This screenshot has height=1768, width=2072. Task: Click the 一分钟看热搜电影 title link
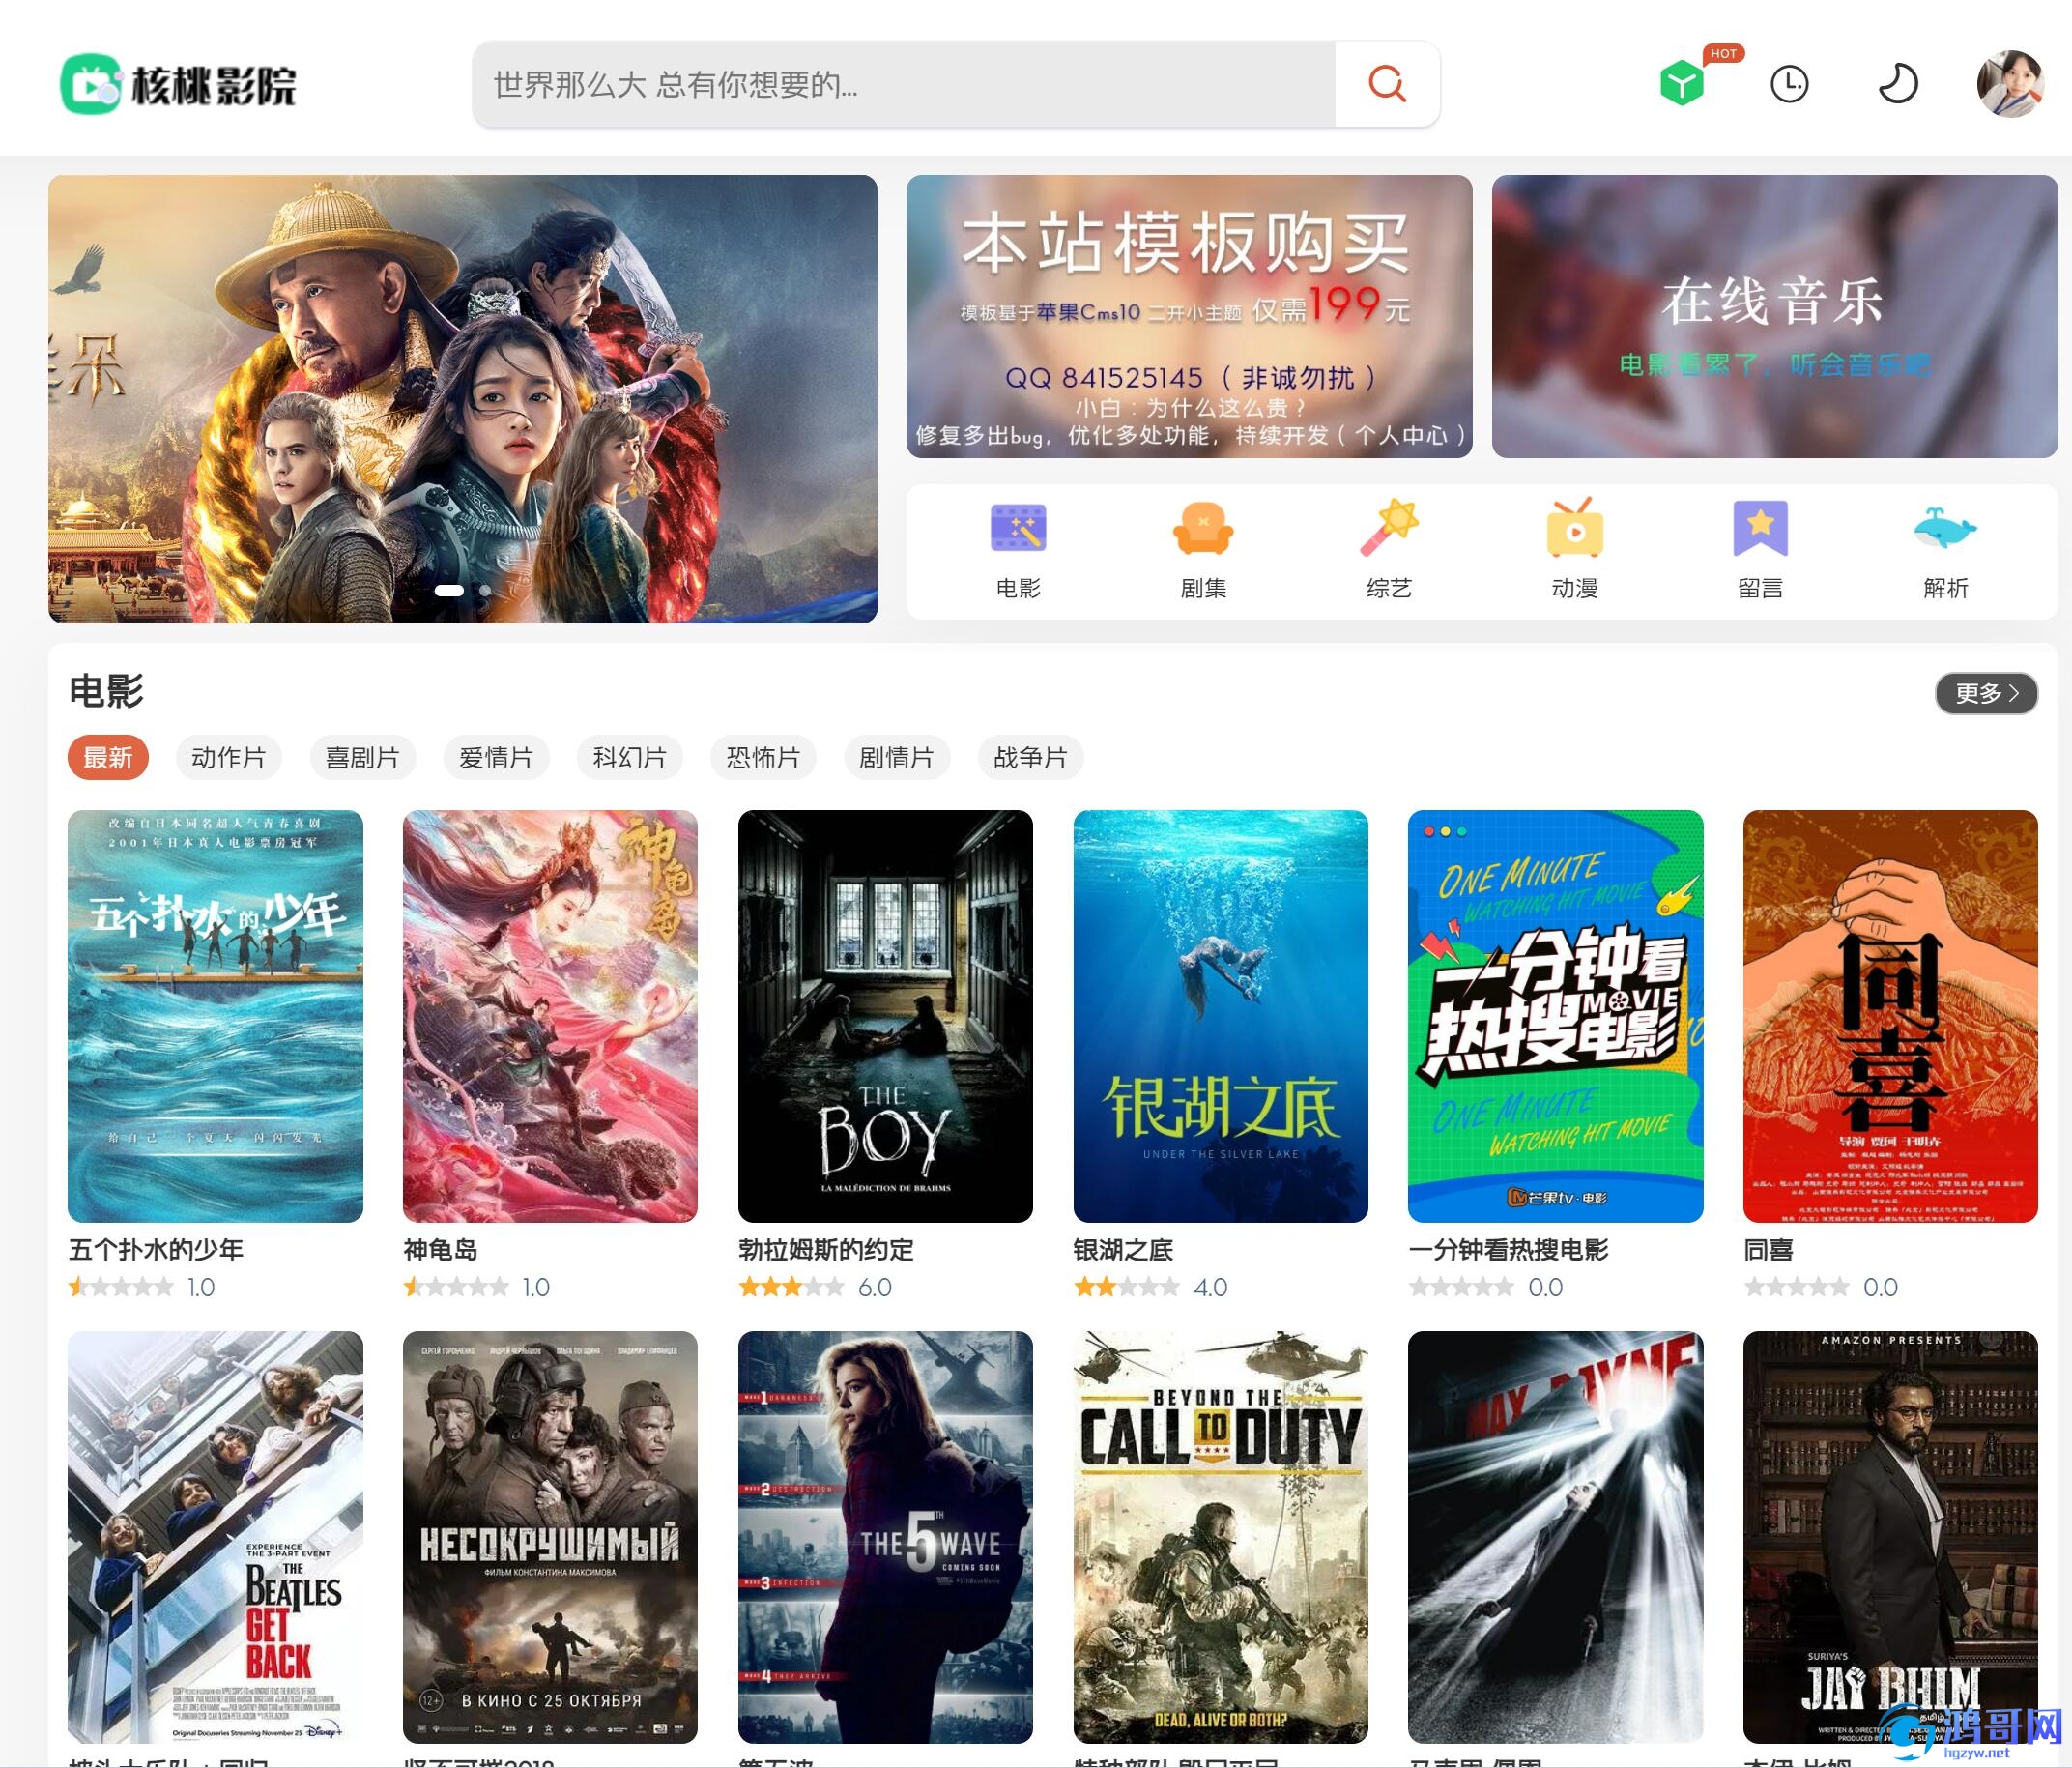(1509, 1250)
